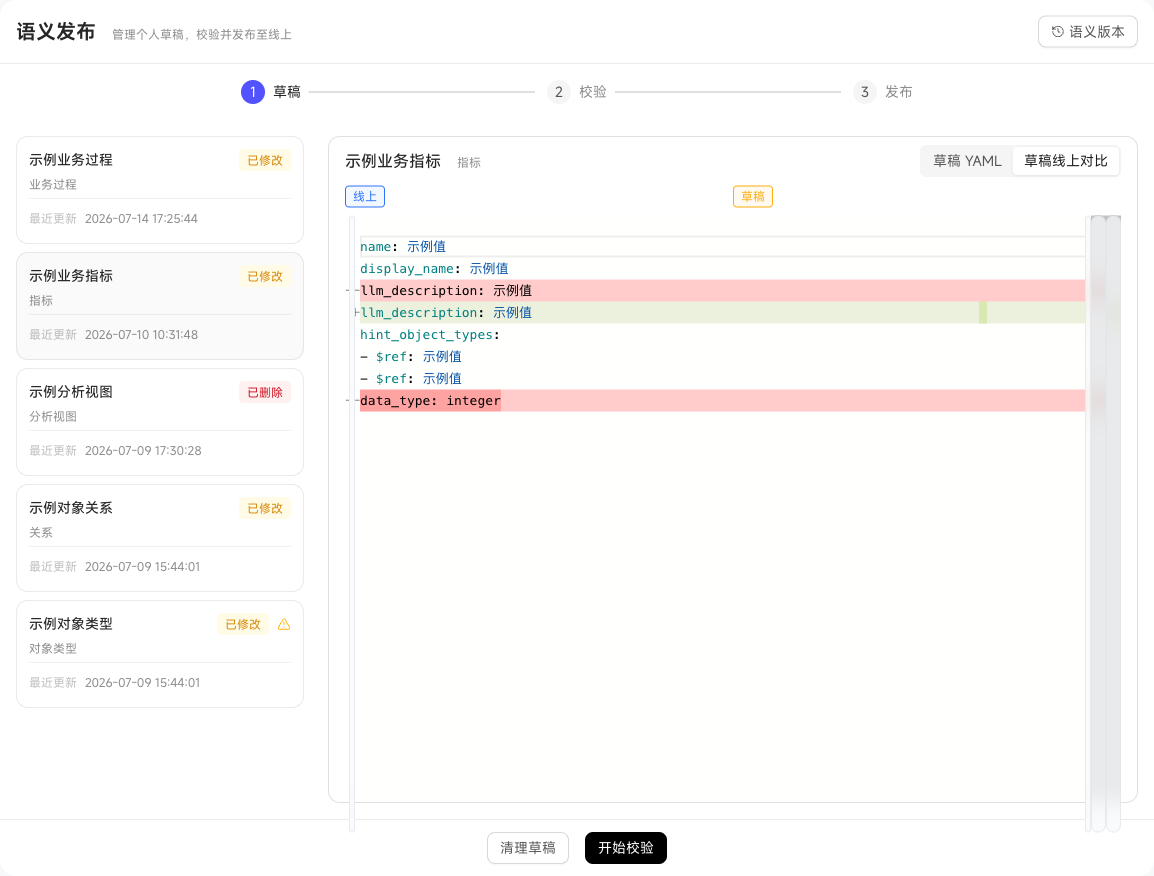Select step 1 草稿 circle in stepper
1154x876 pixels.
click(x=252, y=92)
